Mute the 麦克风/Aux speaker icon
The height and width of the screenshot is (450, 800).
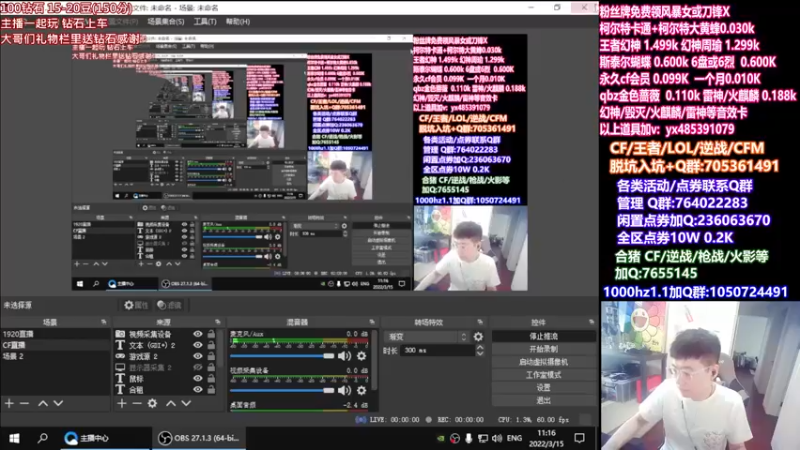344,356
